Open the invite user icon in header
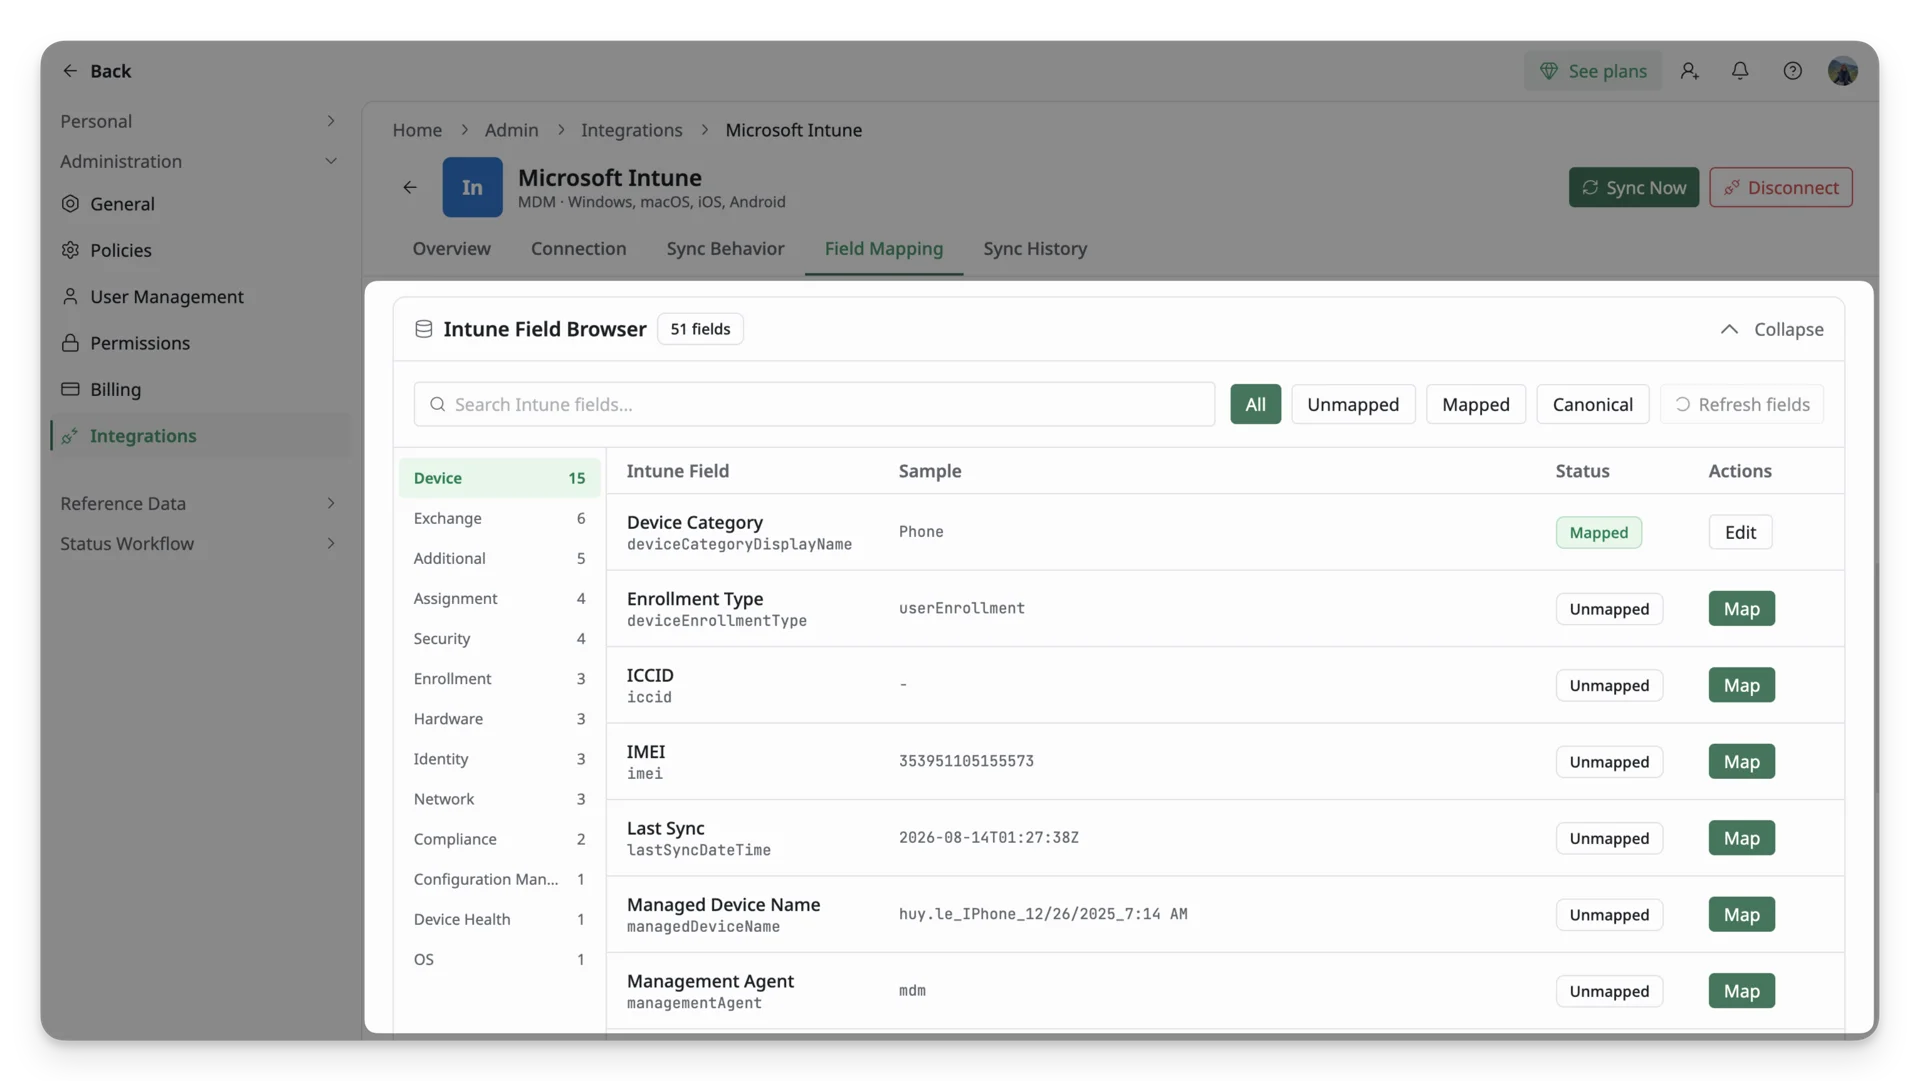The image size is (1920, 1081). [1689, 71]
